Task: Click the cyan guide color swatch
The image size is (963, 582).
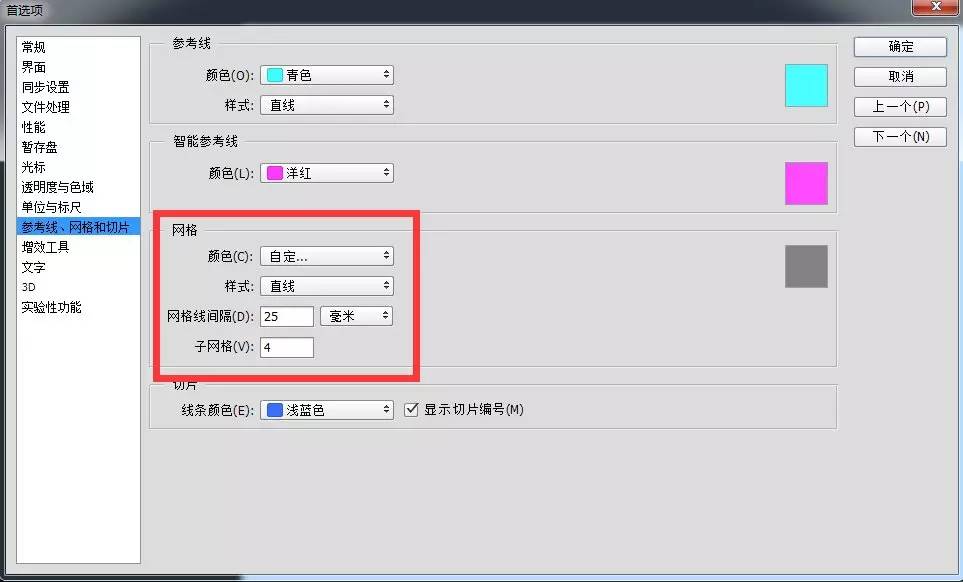Action: (806, 85)
